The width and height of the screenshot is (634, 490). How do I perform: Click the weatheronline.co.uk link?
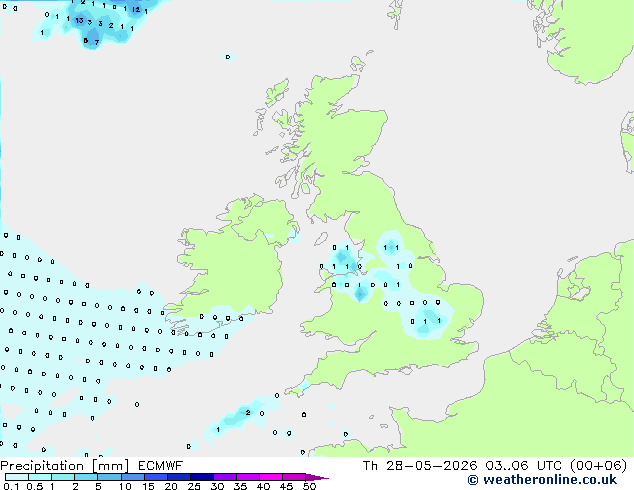point(542,480)
